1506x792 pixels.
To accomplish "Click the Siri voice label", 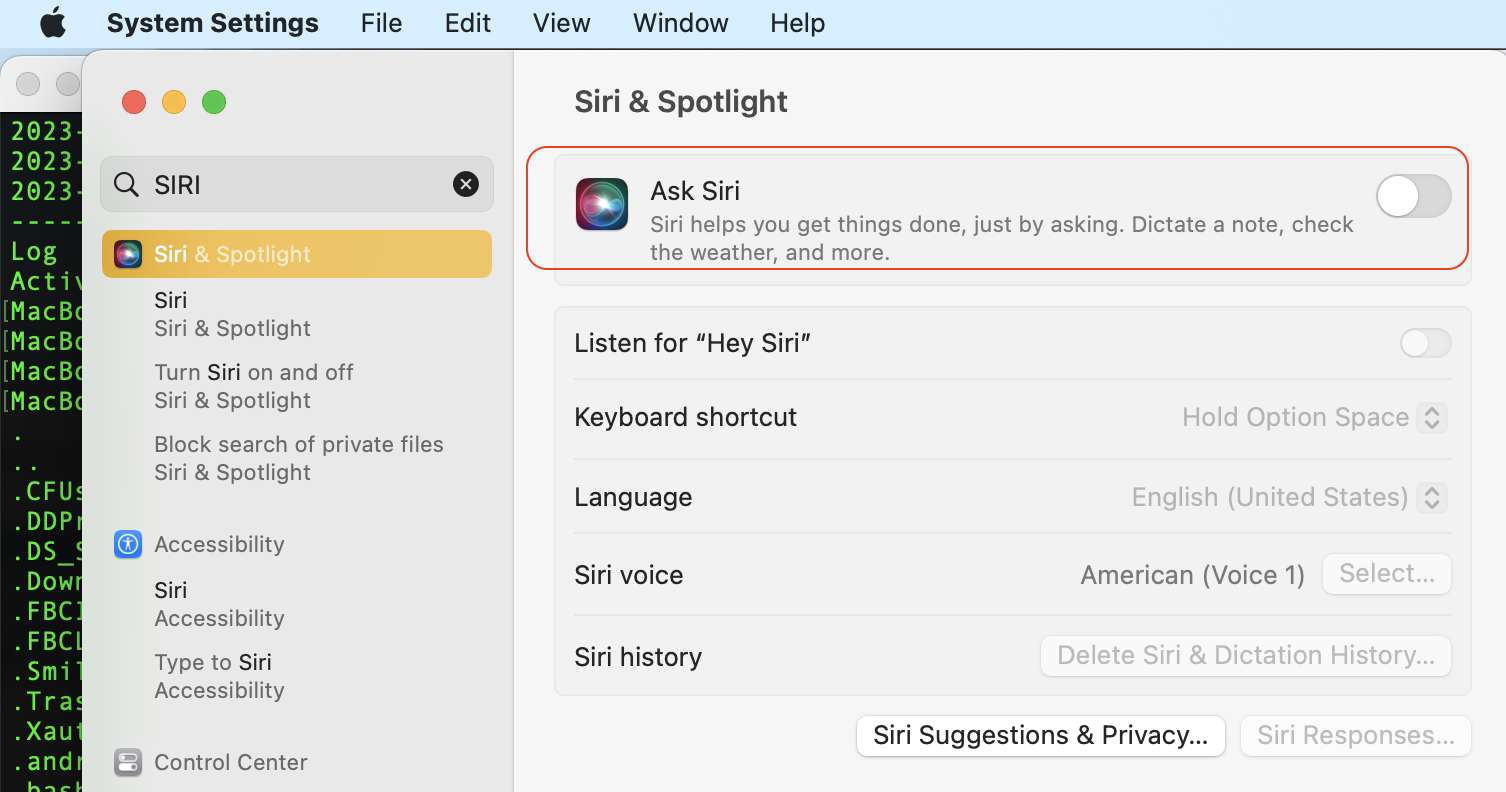I will click(x=629, y=575).
